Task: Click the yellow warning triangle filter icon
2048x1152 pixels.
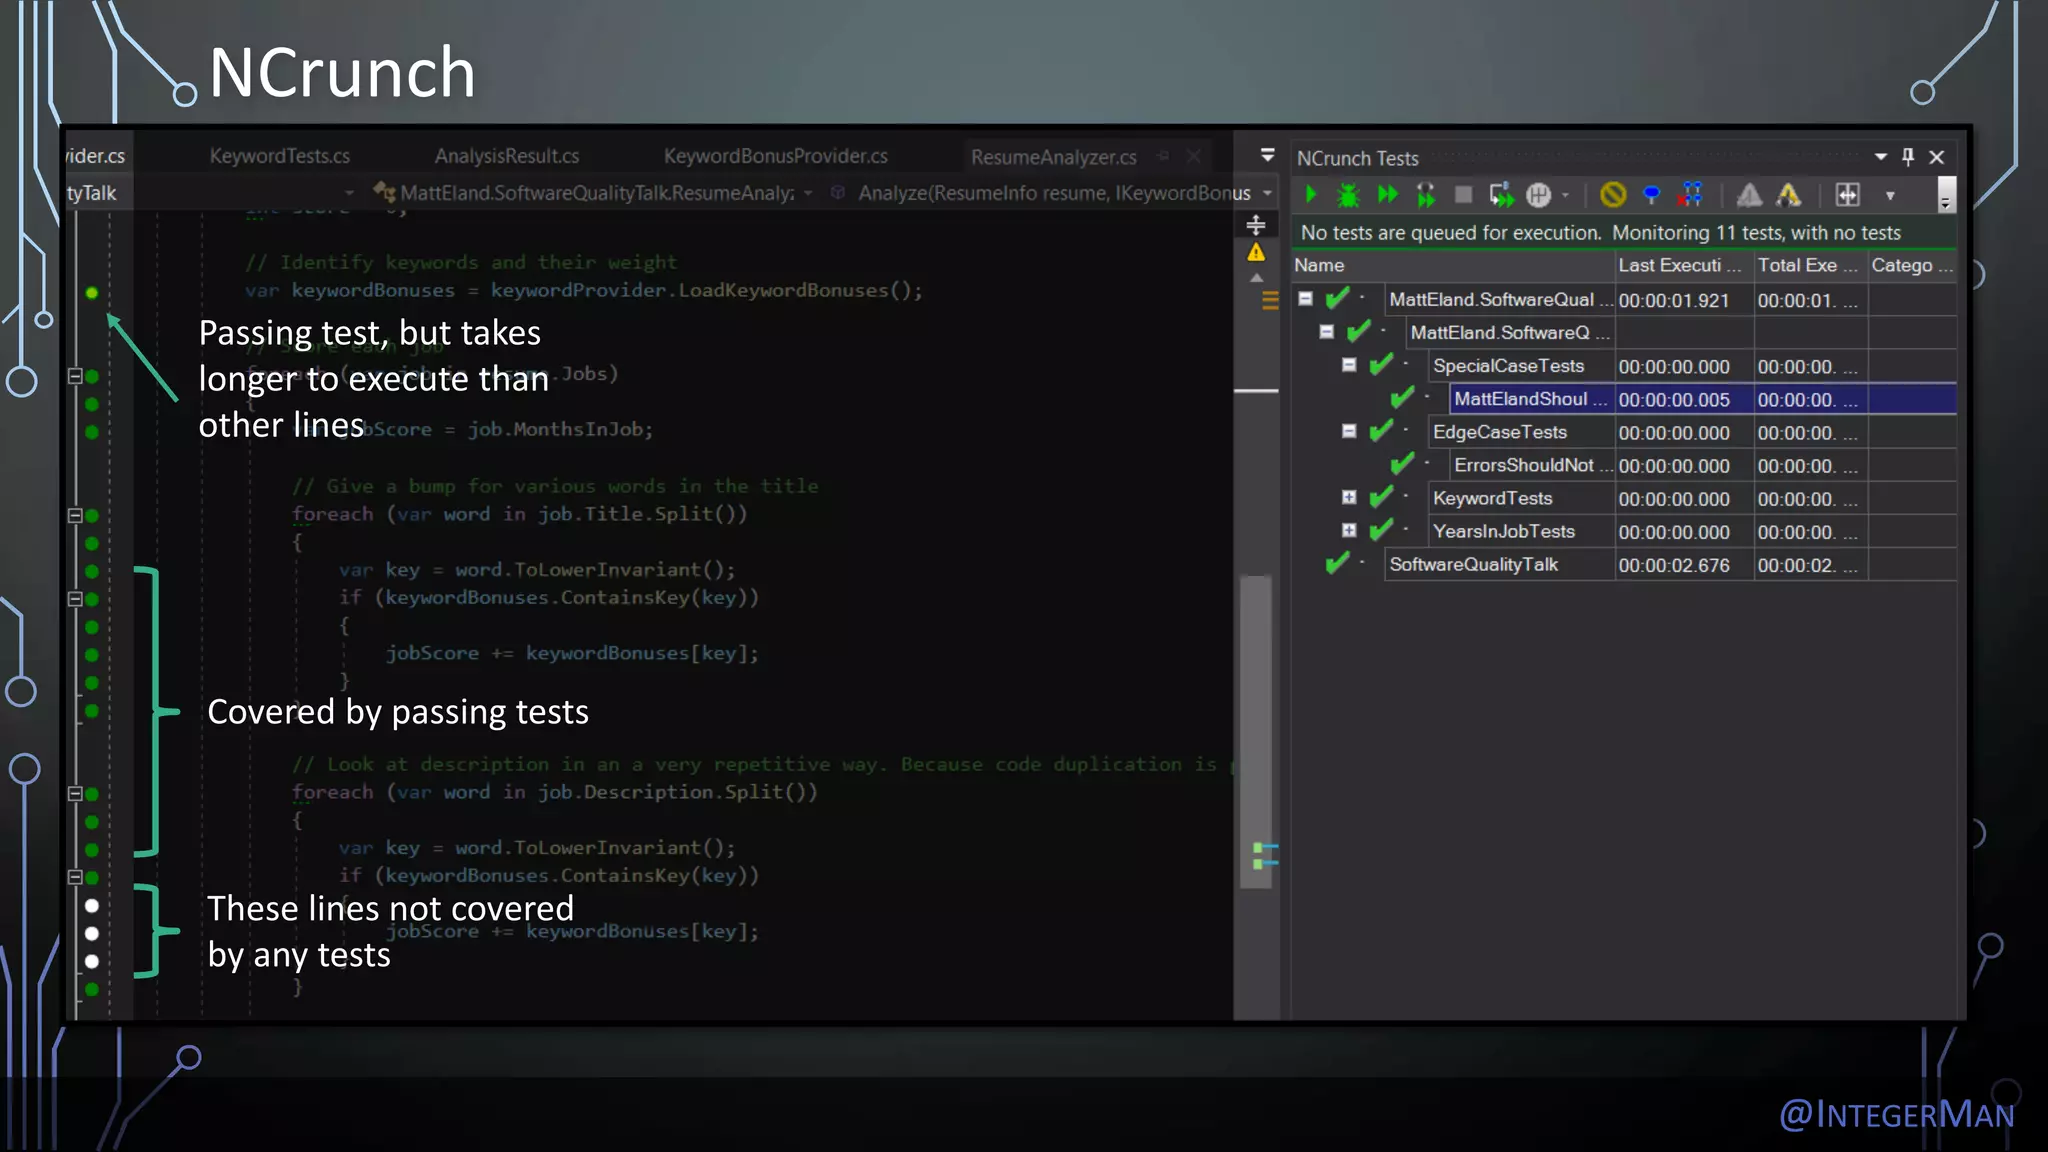Action: click(x=1788, y=194)
